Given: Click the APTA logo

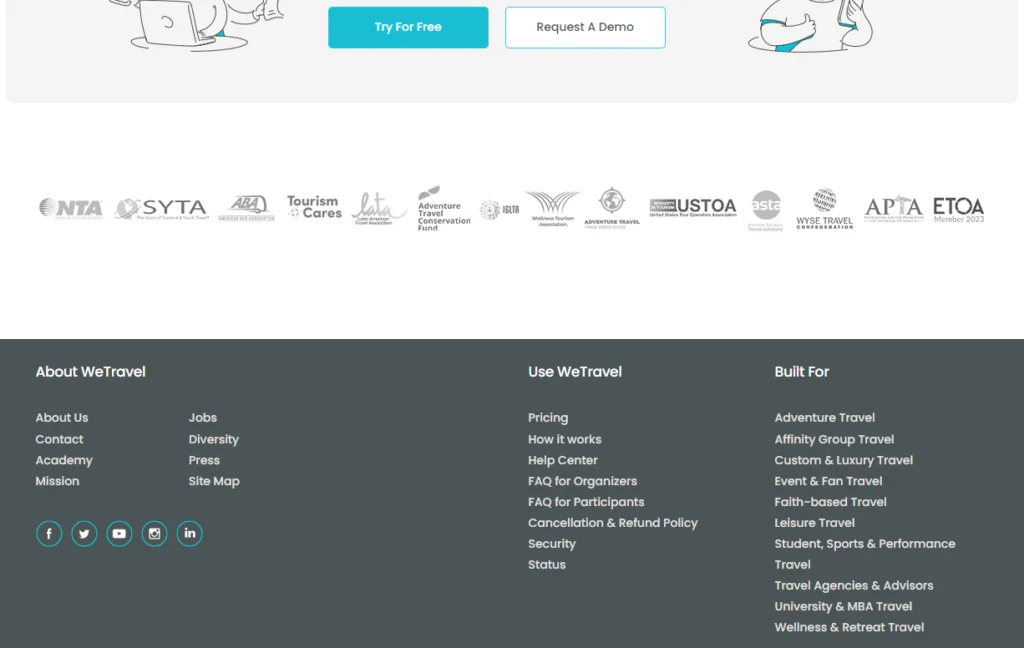Looking at the screenshot, I should pos(893,208).
